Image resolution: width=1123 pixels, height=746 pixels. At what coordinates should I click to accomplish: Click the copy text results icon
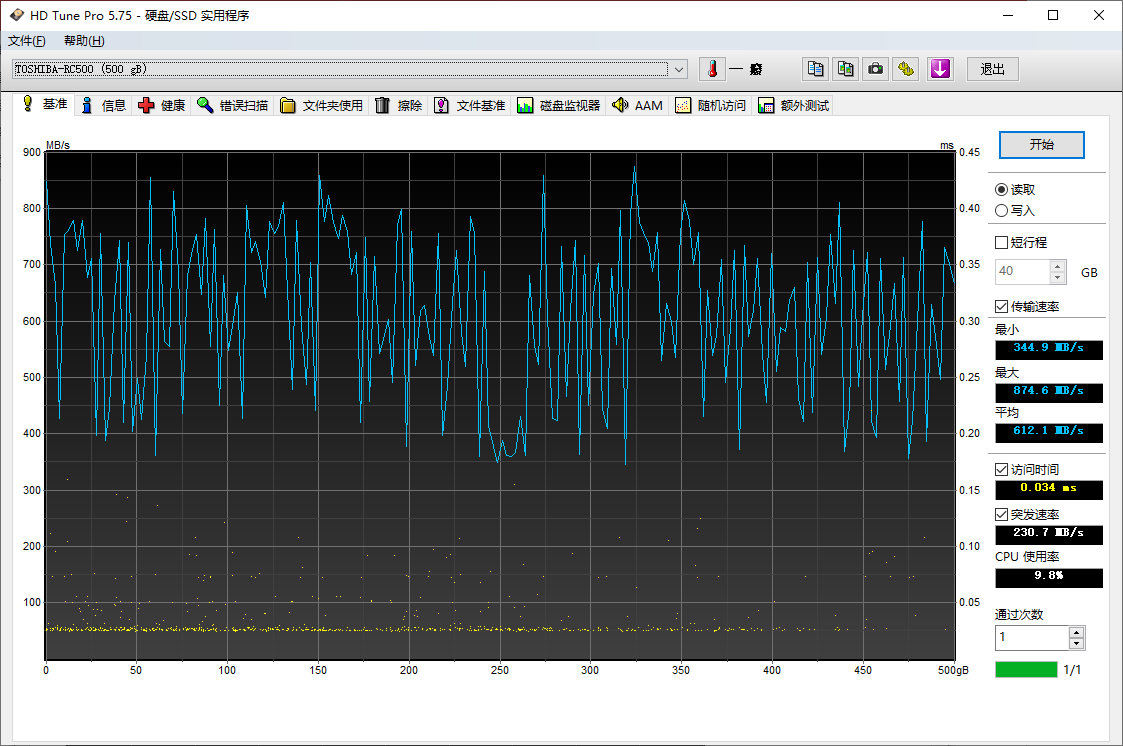[816, 69]
